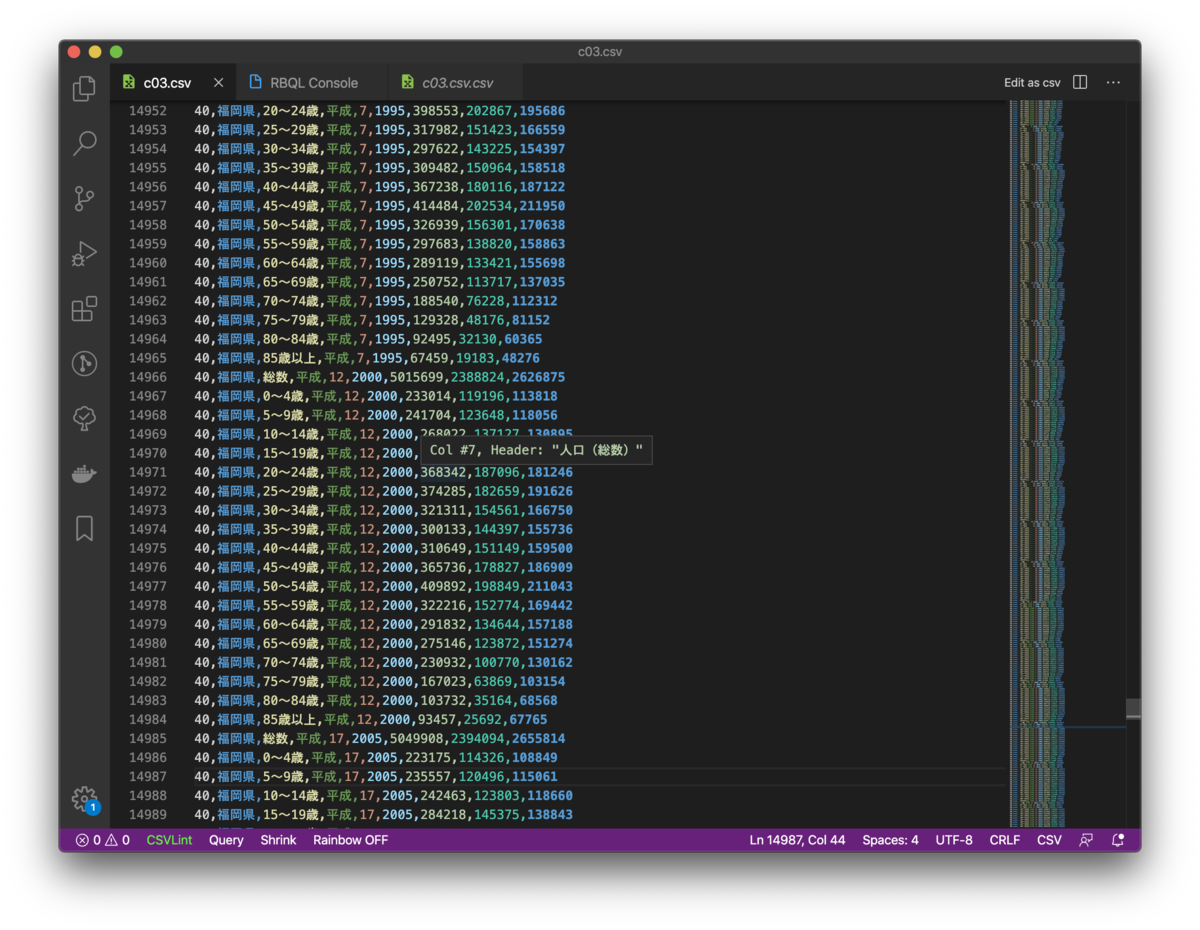Open the Docker view
1200x930 pixels.
pos(84,474)
